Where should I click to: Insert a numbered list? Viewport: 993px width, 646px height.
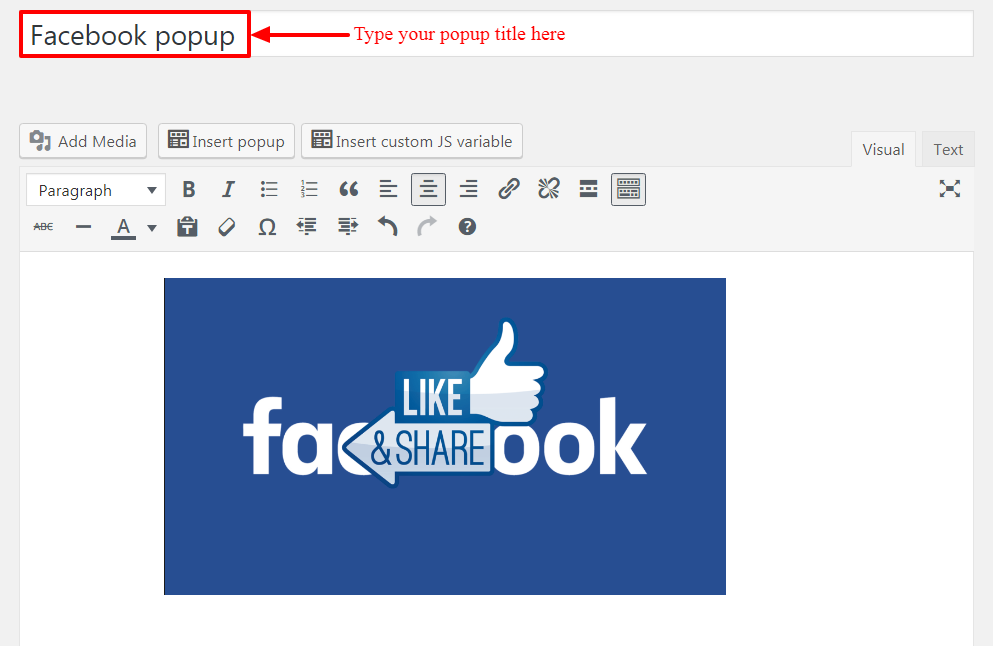coord(308,189)
